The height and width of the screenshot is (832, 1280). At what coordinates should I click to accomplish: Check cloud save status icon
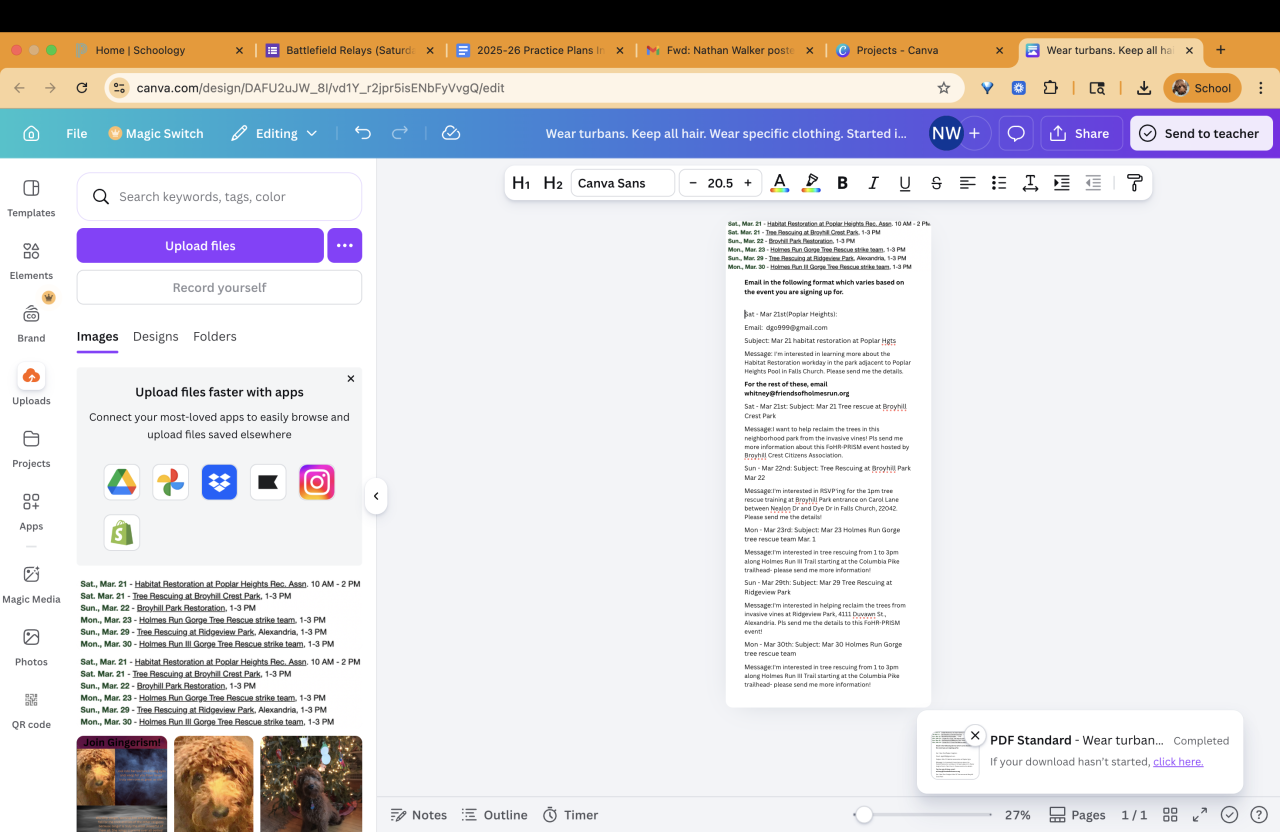(451, 133)
